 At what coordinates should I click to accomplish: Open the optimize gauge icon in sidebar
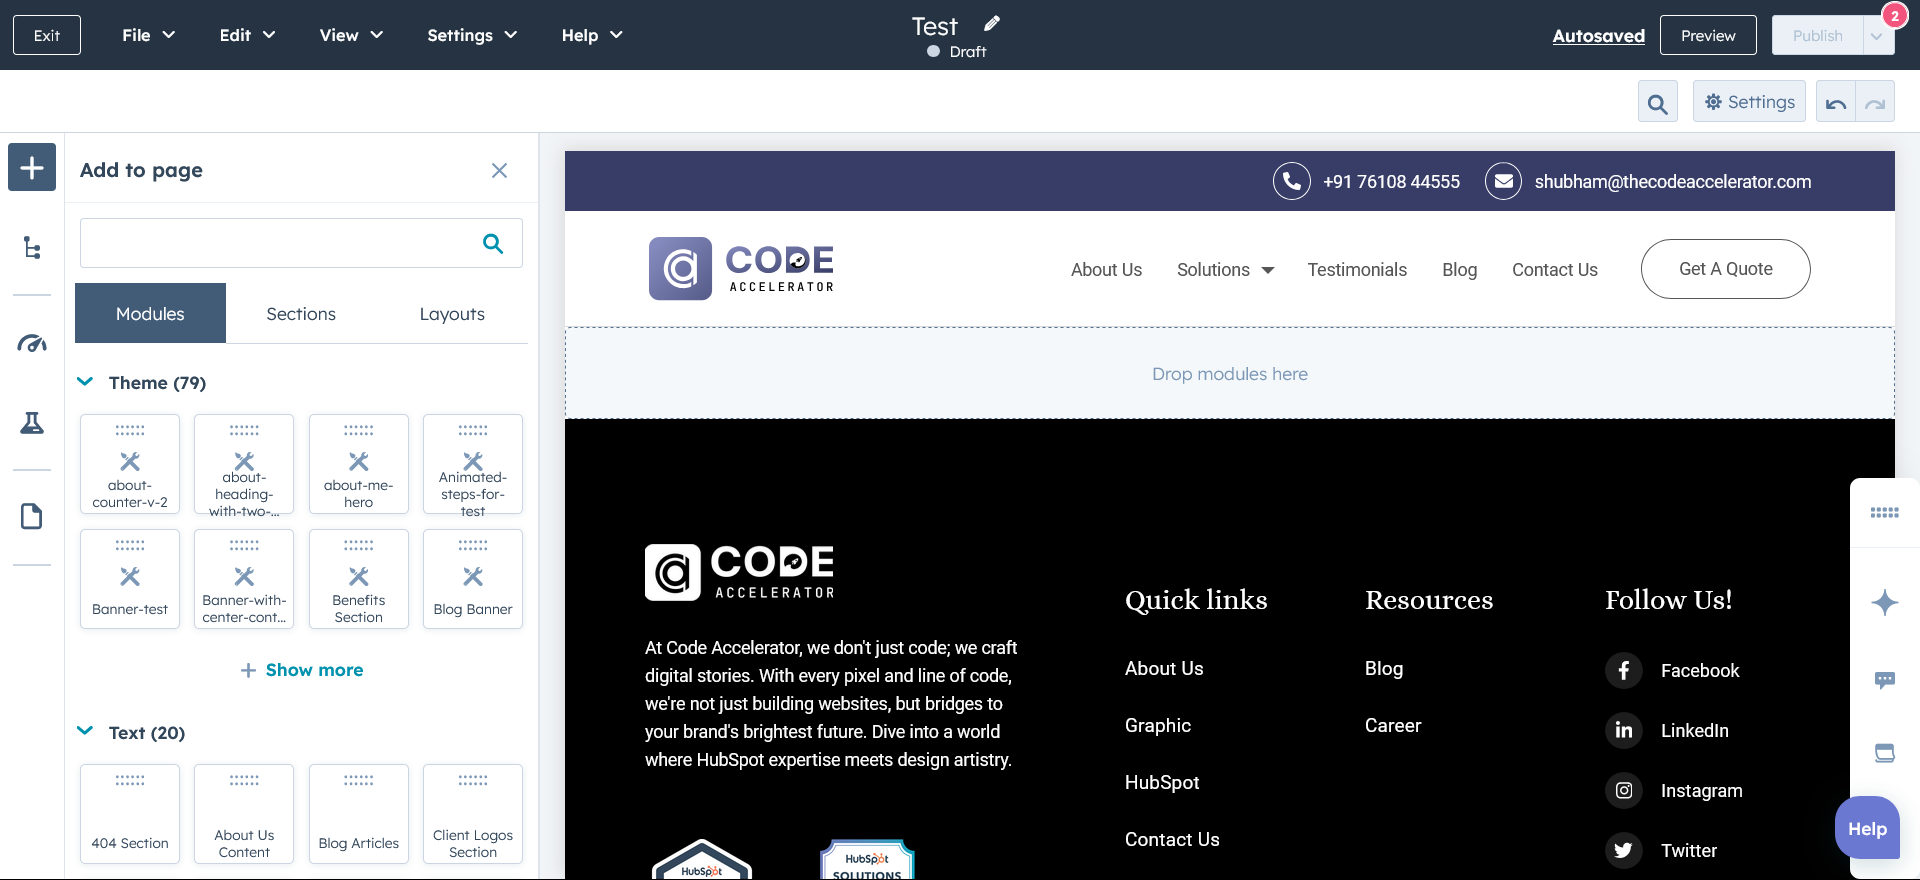coord(32,344)
